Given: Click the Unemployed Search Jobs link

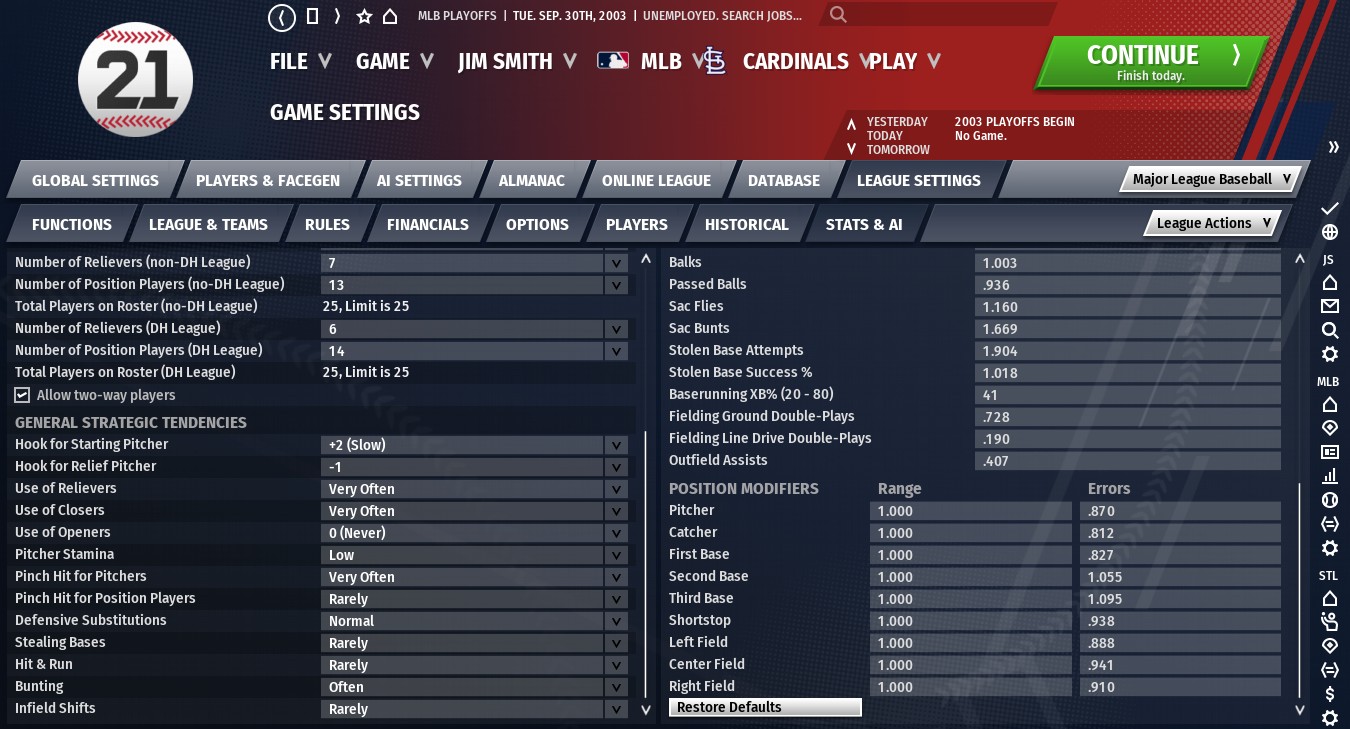Looking at the screenshot, I should tap(722, 16).
